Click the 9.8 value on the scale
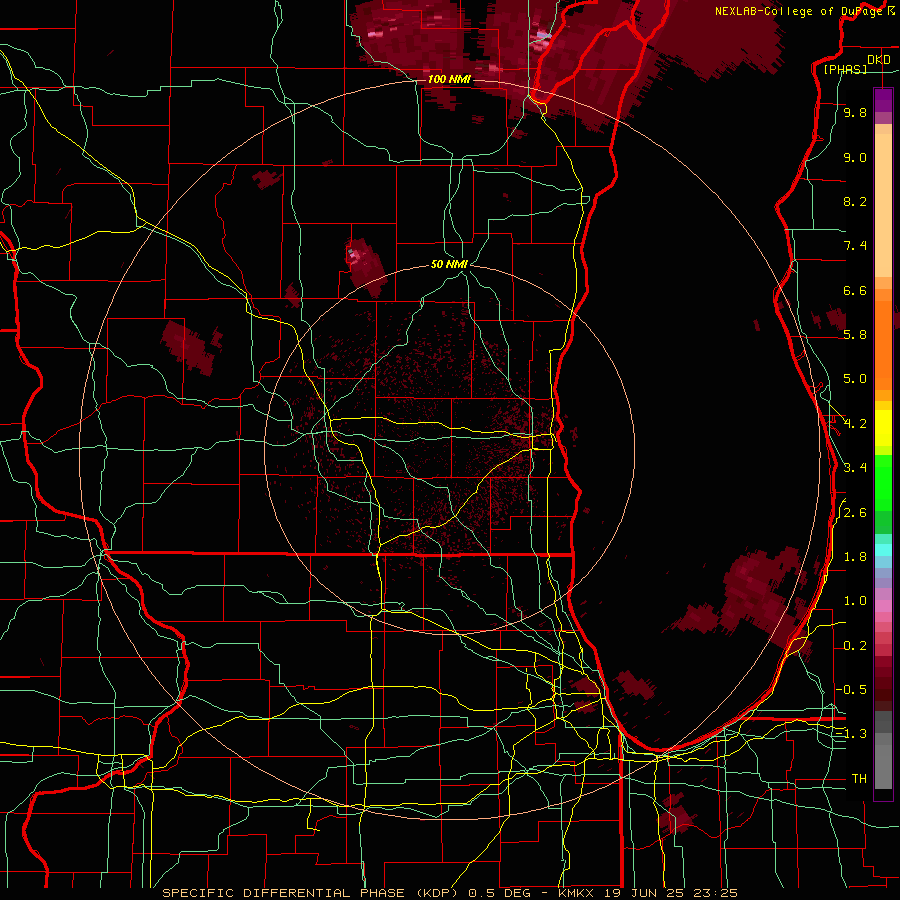 point(855,112)
